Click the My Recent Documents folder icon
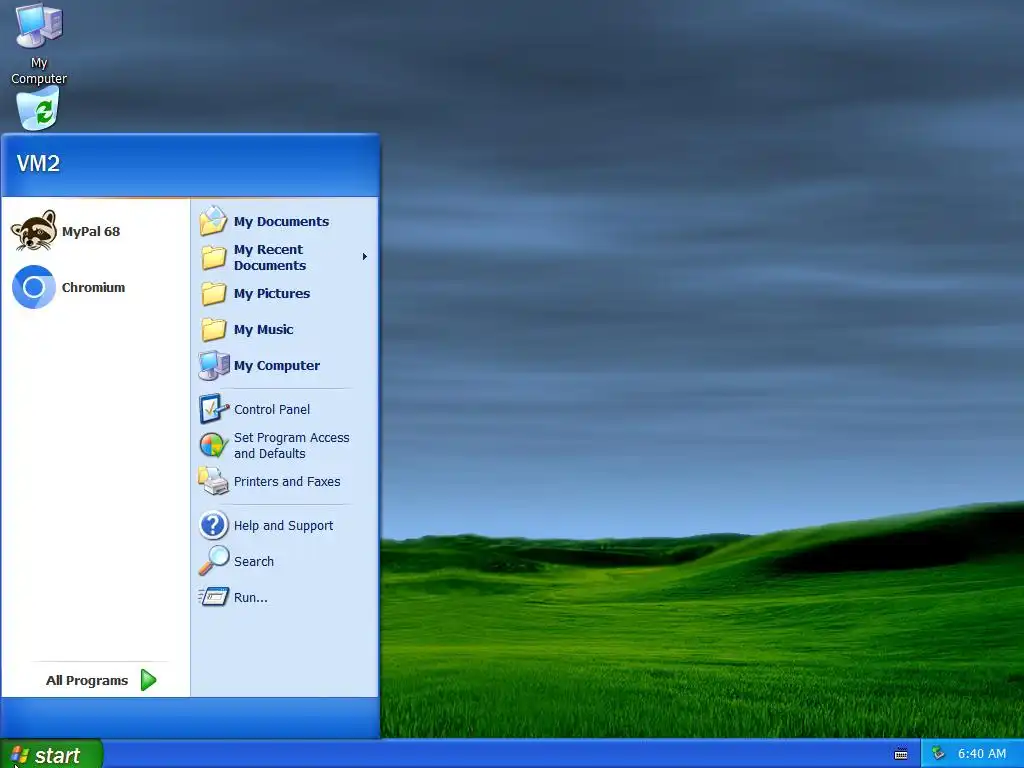 [213, 257]
